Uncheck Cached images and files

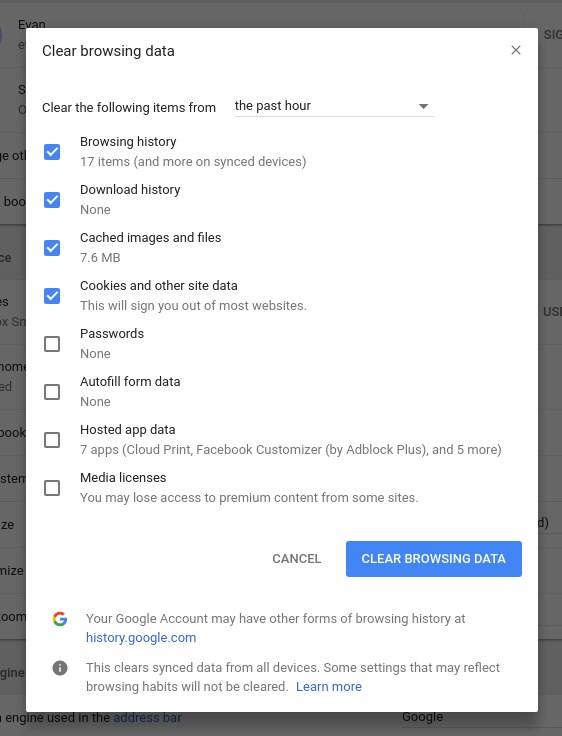[x=52, y=248]
